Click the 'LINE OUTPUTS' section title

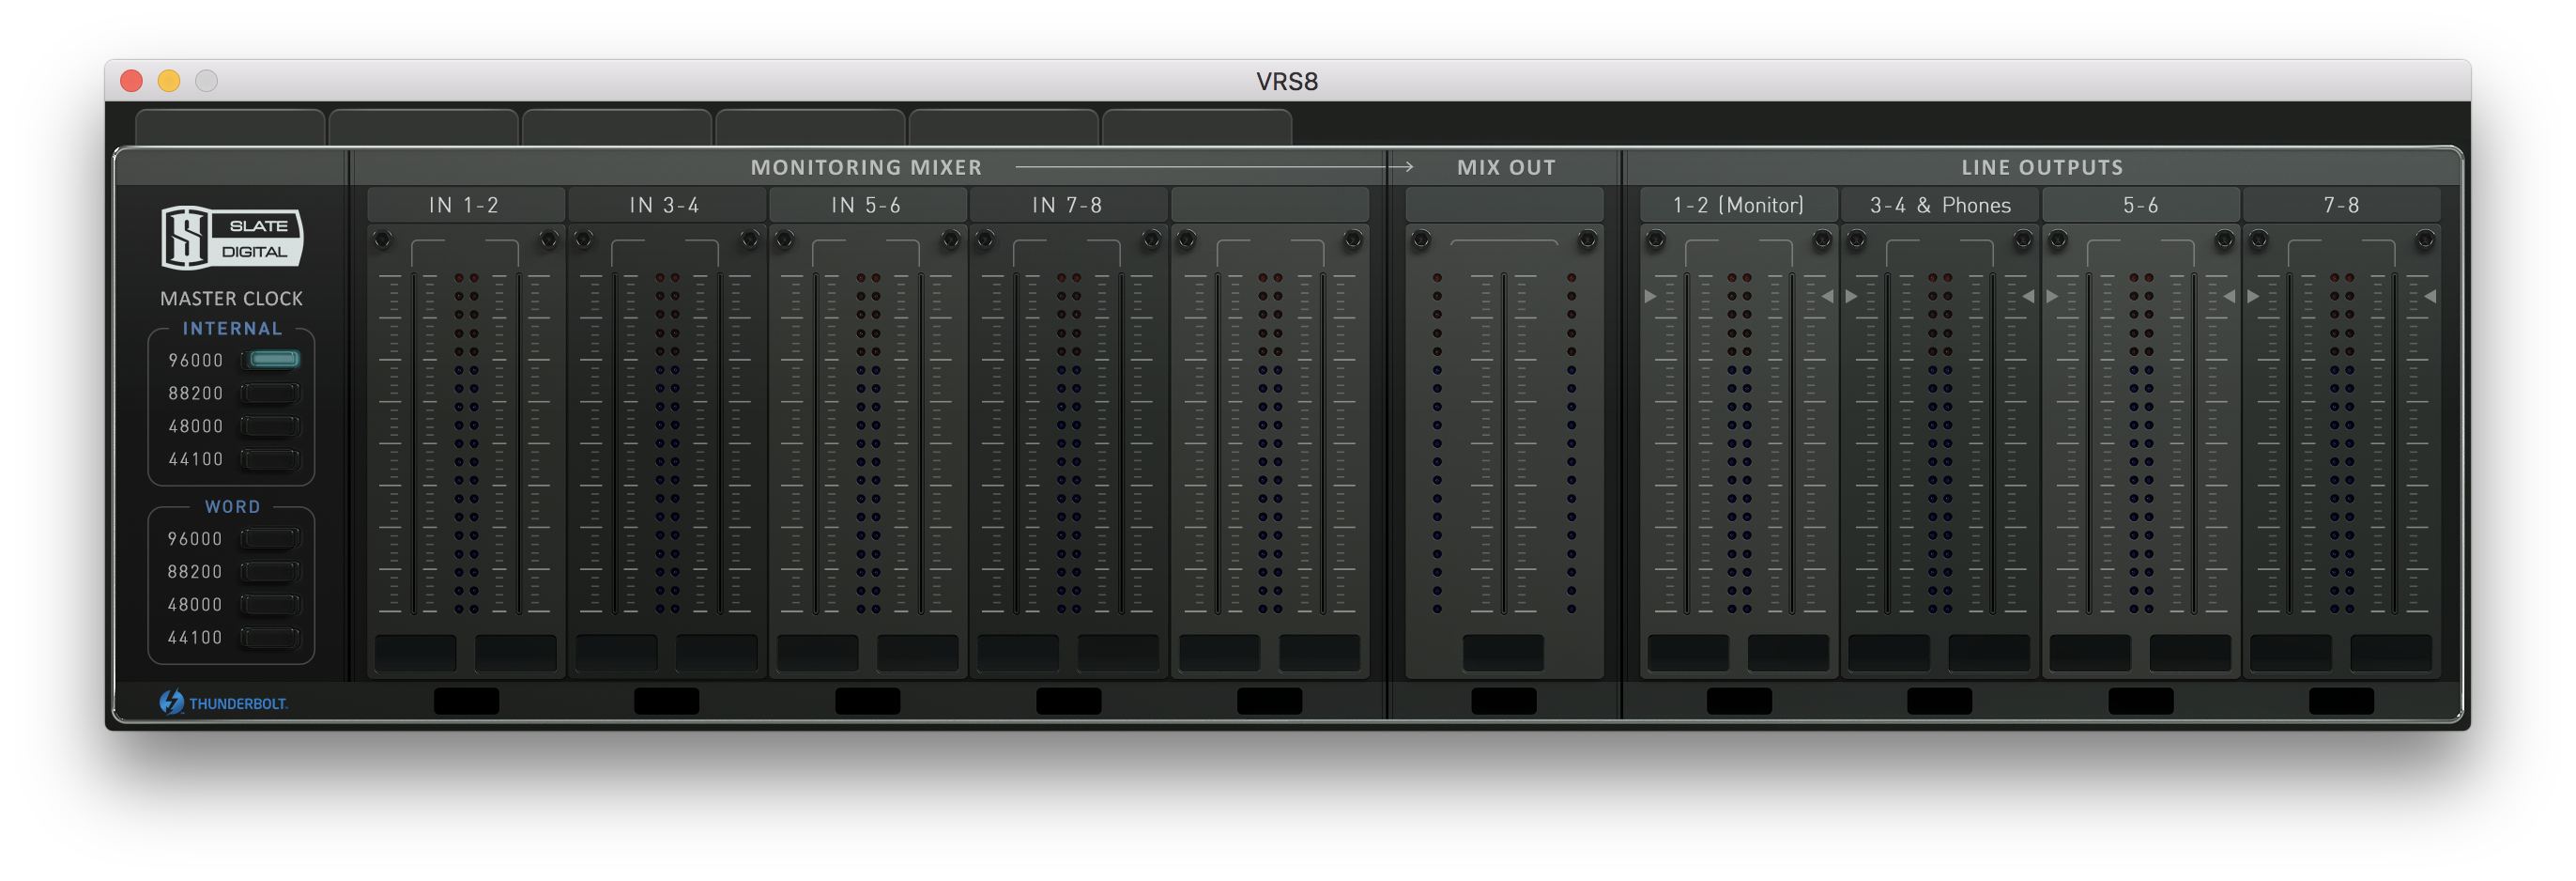[2042, 167]
